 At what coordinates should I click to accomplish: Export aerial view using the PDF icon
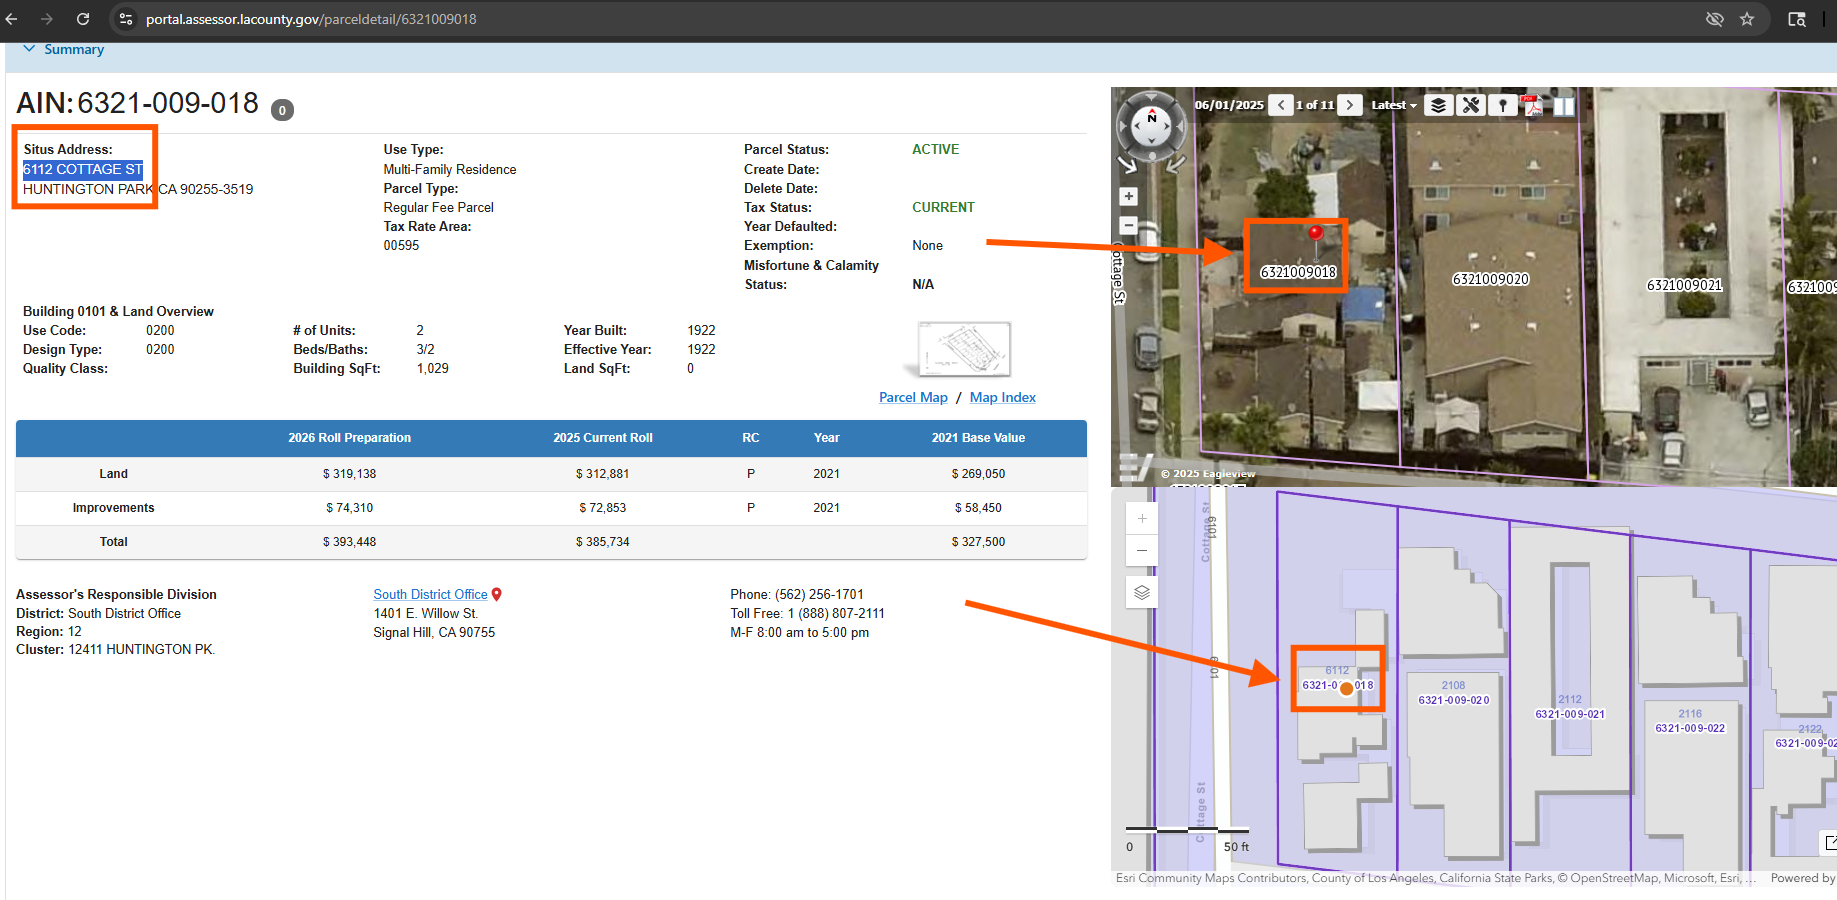[1532, 105]
